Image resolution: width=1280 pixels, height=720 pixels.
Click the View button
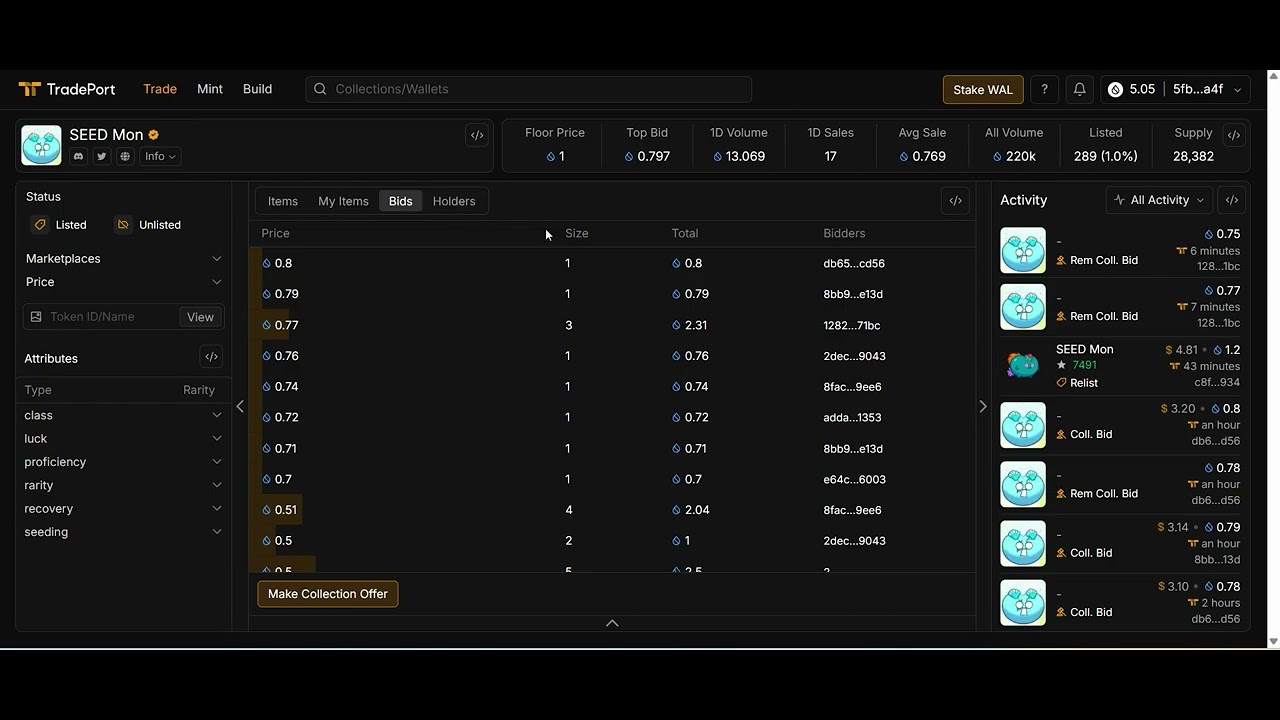point(200,317)
